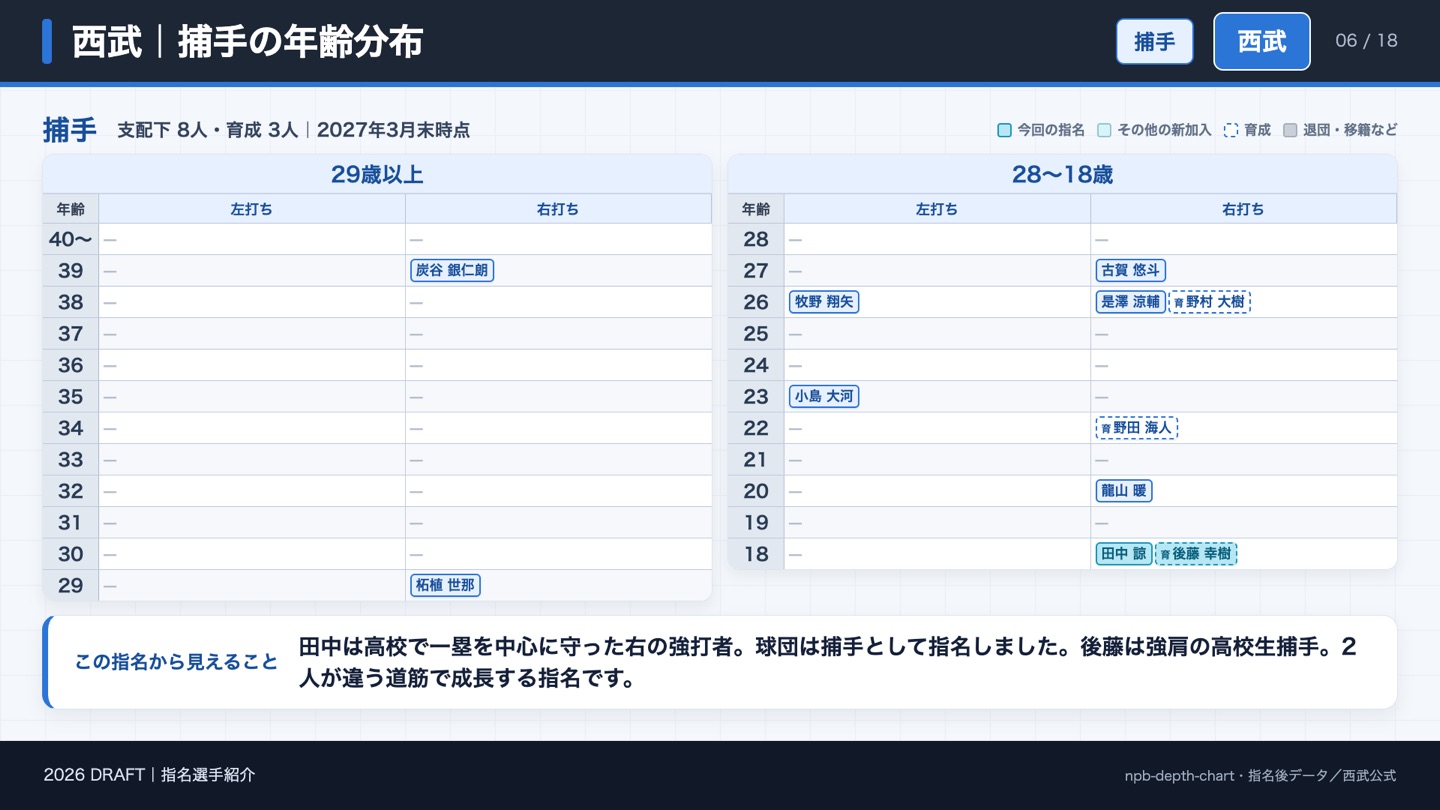This screenshot has height=810, width=1440.
Task: Click the age 18 row label
Action: [756, 554]
